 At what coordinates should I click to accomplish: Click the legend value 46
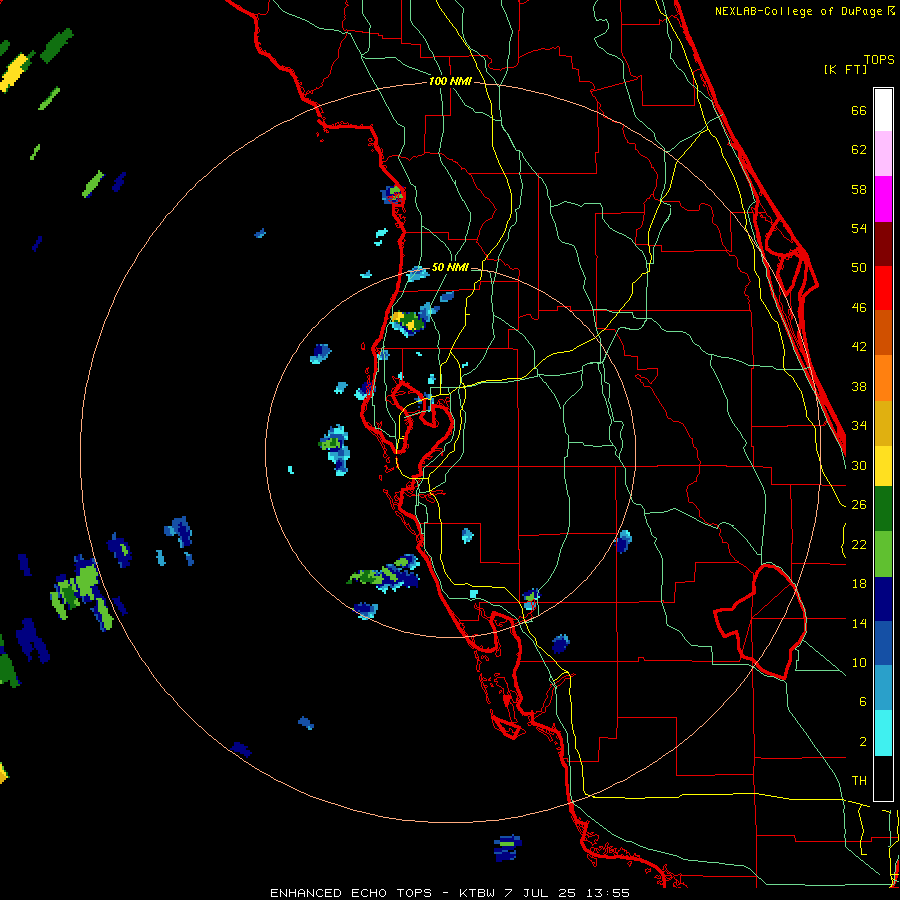click(859, 308)
